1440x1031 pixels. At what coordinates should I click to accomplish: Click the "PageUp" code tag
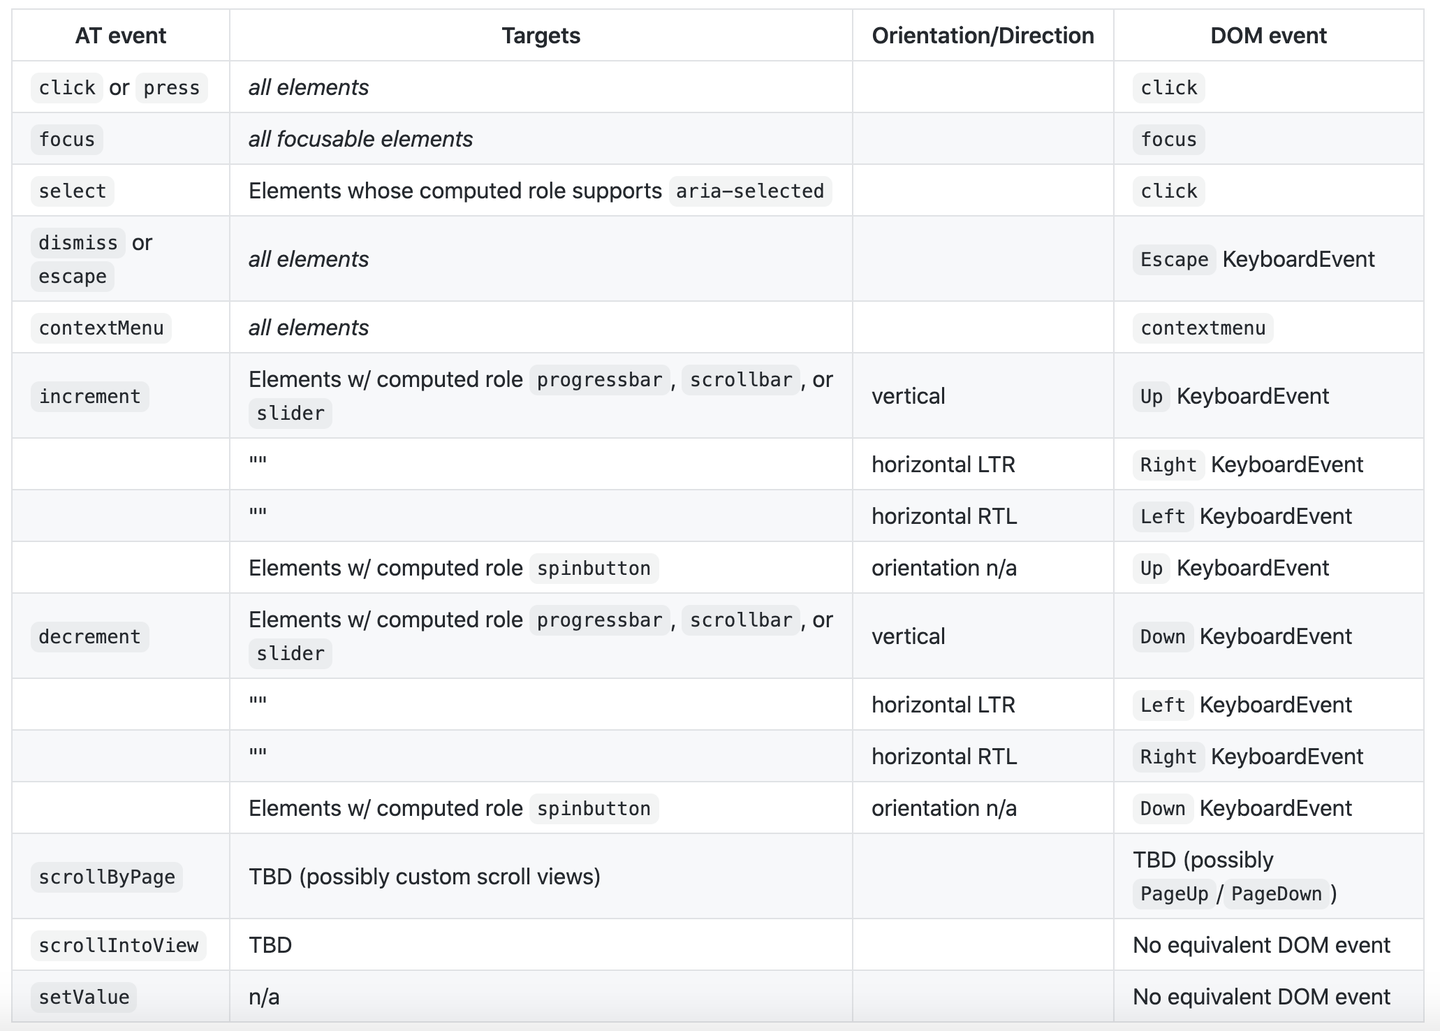tap(1174, 894)
